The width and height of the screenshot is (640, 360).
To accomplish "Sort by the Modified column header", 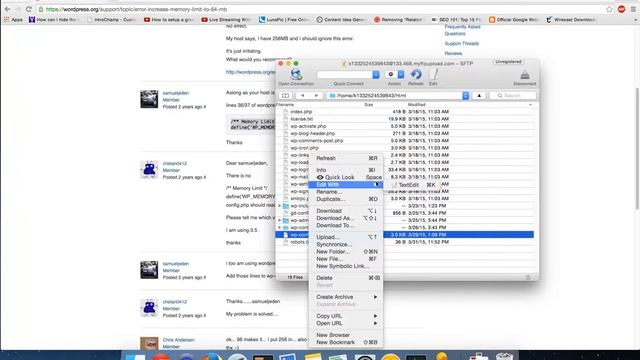I will coord(416,105).
